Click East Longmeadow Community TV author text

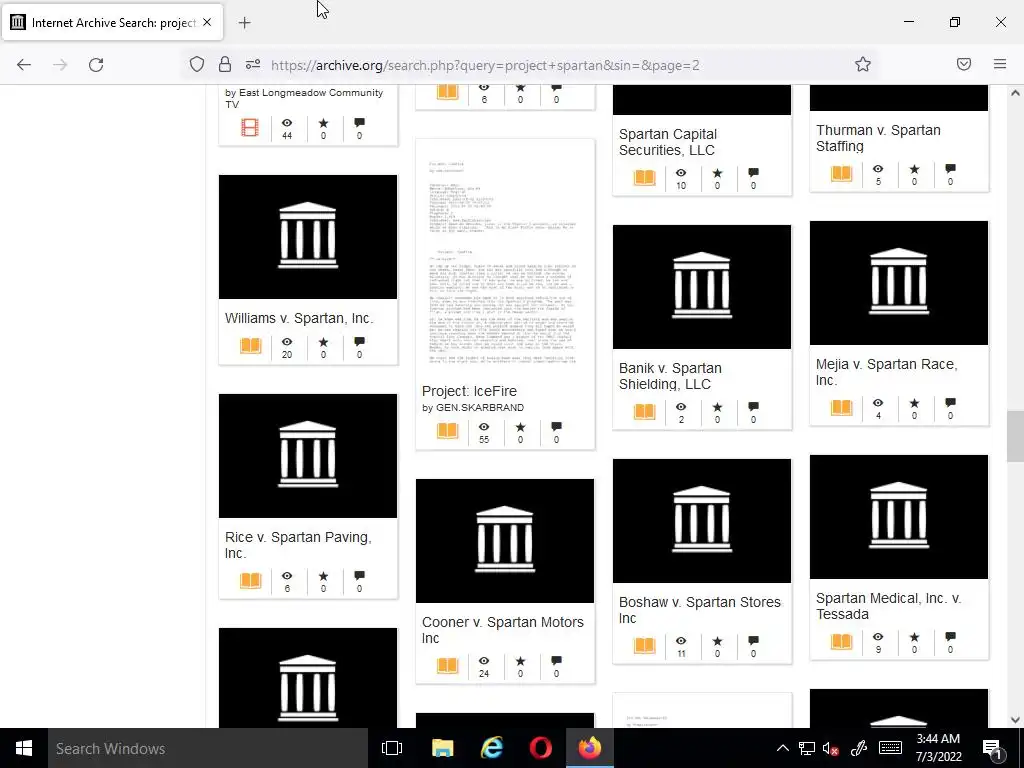point(304,99)
